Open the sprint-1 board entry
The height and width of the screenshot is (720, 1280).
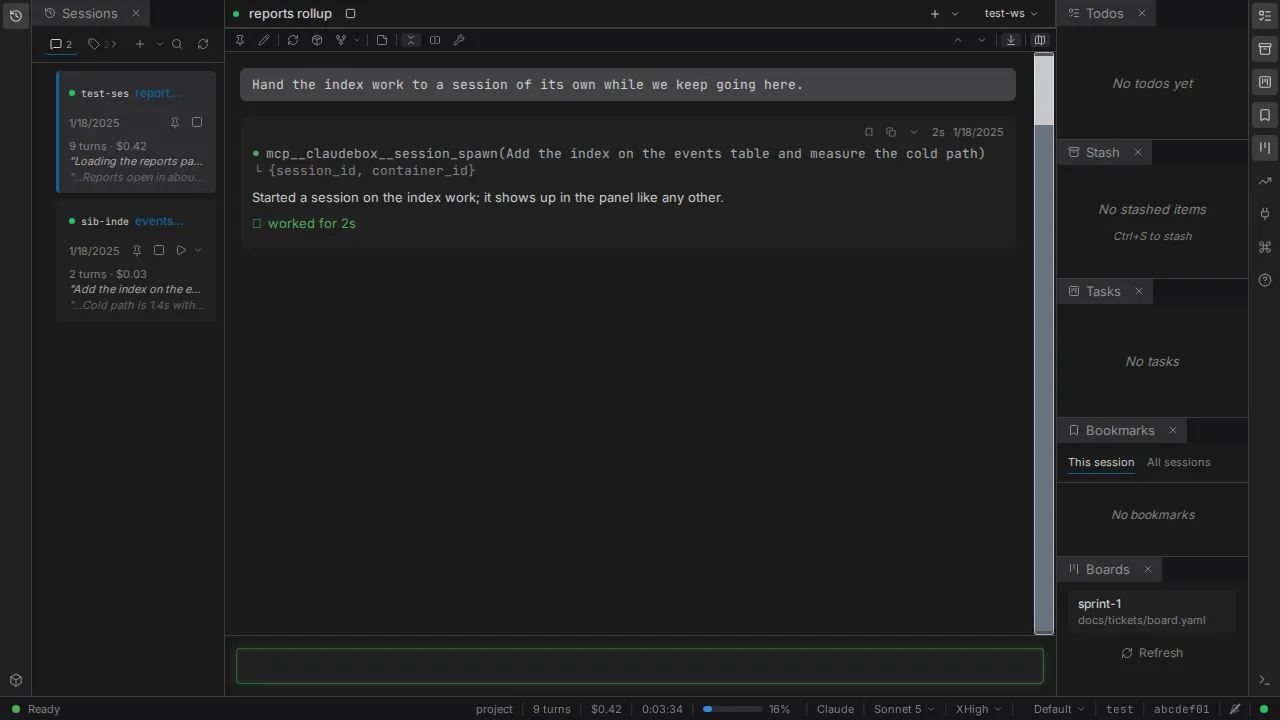click(x=1152, y=611)
